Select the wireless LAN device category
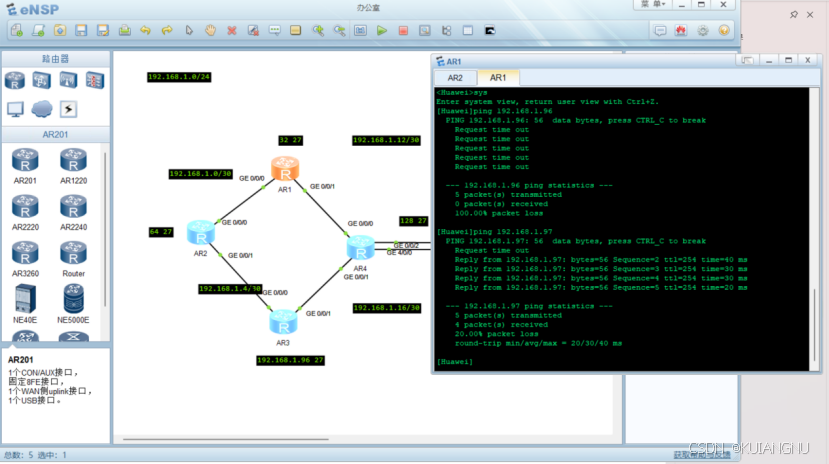The width and height of the screenshot is (829, 464). pyautogui.click(x=68, y=80)
